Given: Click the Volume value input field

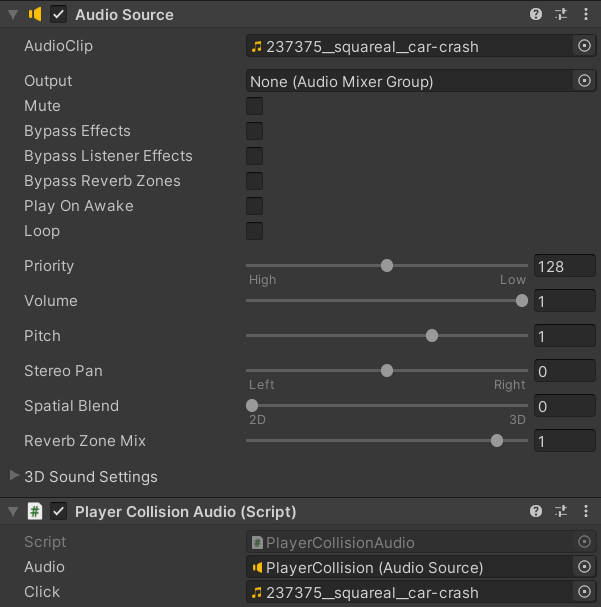Looking at the screenshot, I should click(564, 301).
